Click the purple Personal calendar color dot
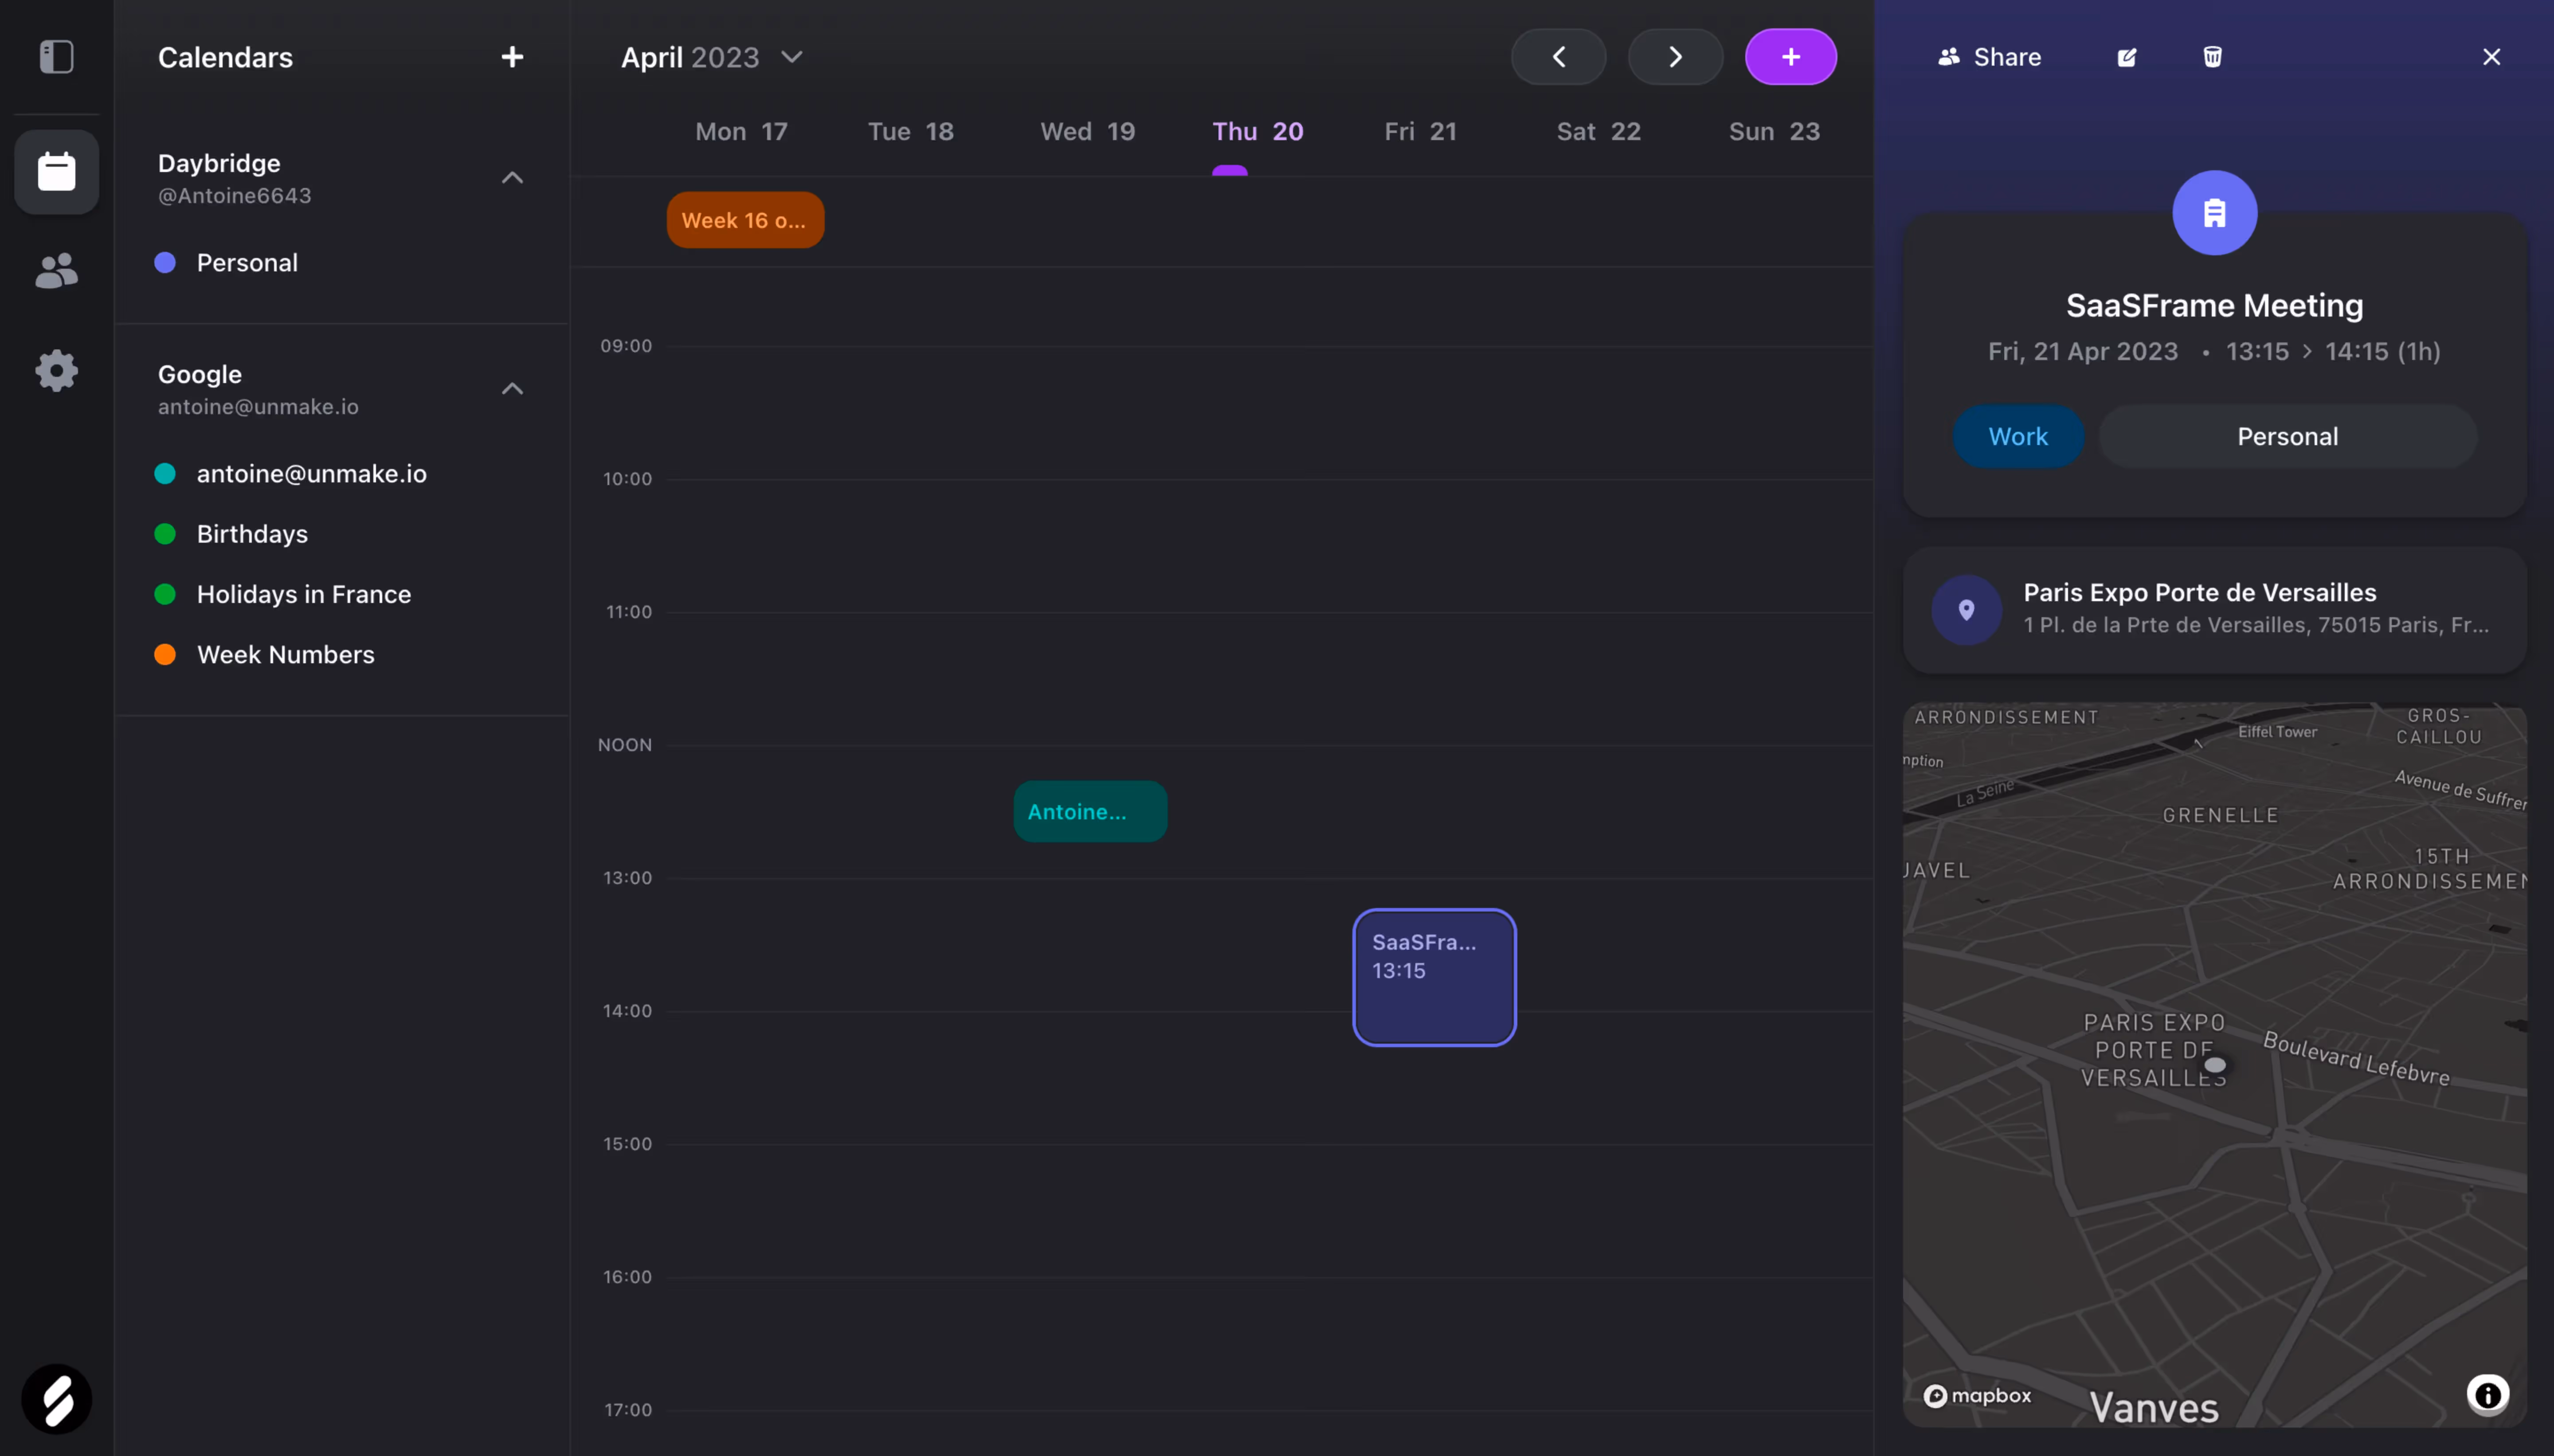 pos(165,263)
